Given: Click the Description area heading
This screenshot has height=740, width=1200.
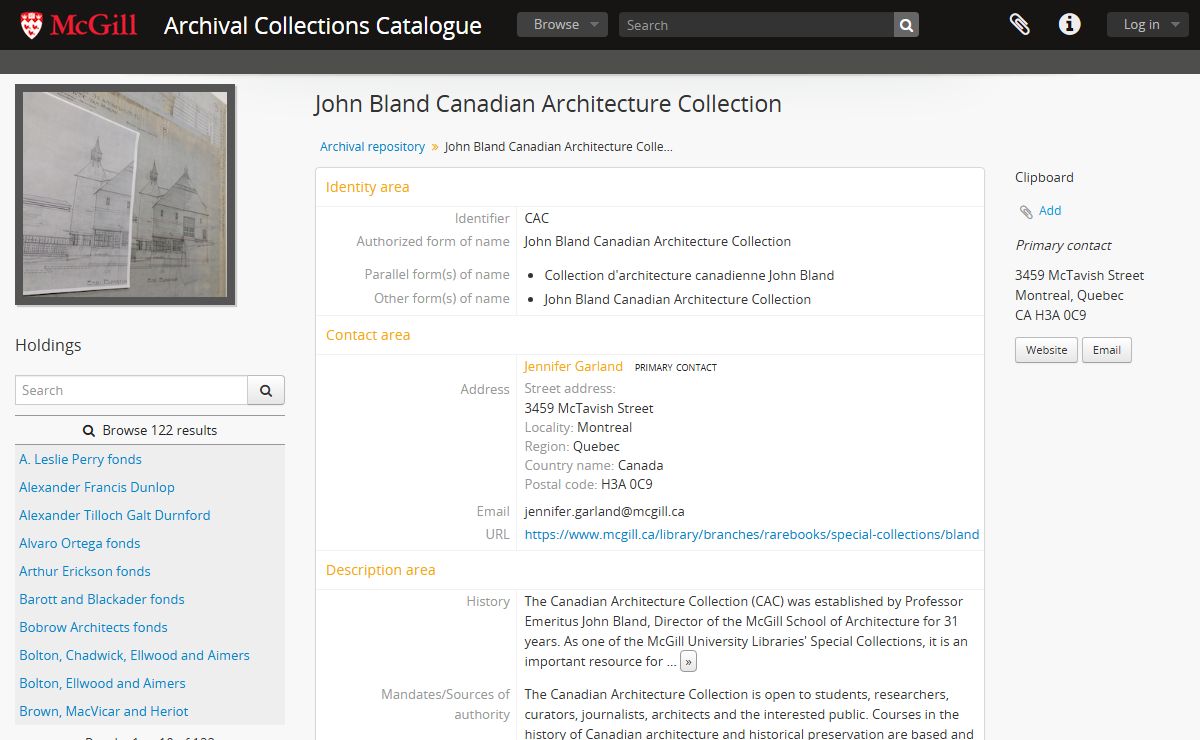Looking at the screenshot, I should click(380, 570).
